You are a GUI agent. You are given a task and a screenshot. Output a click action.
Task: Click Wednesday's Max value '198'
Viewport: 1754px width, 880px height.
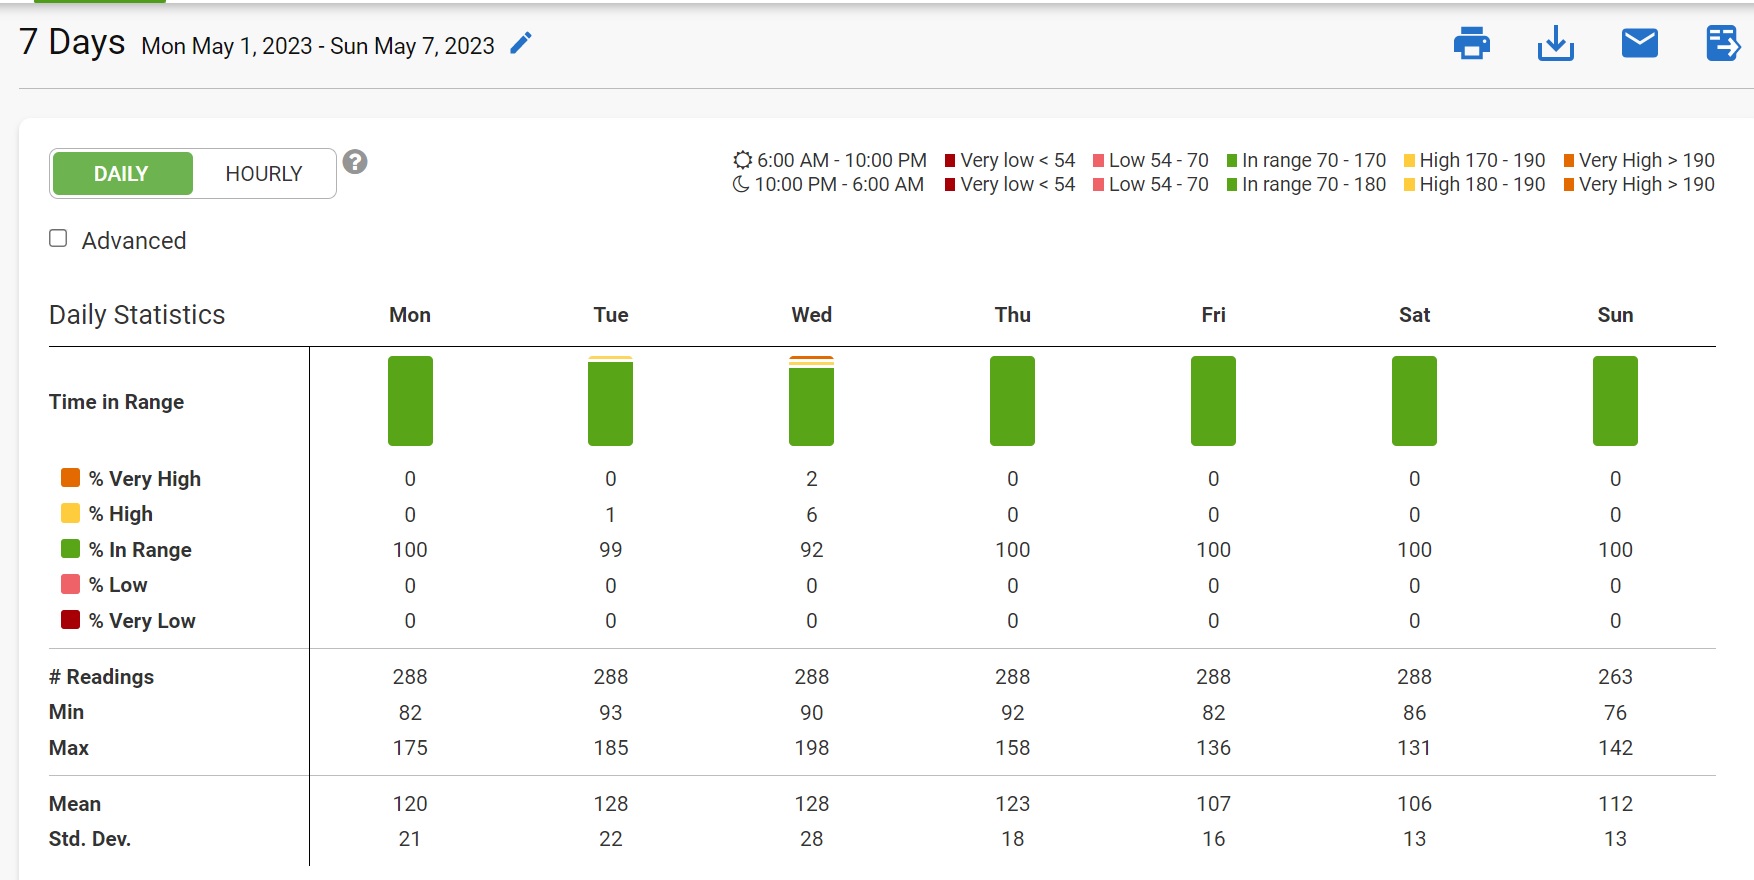pyautogui.click(x=811, y=748)
